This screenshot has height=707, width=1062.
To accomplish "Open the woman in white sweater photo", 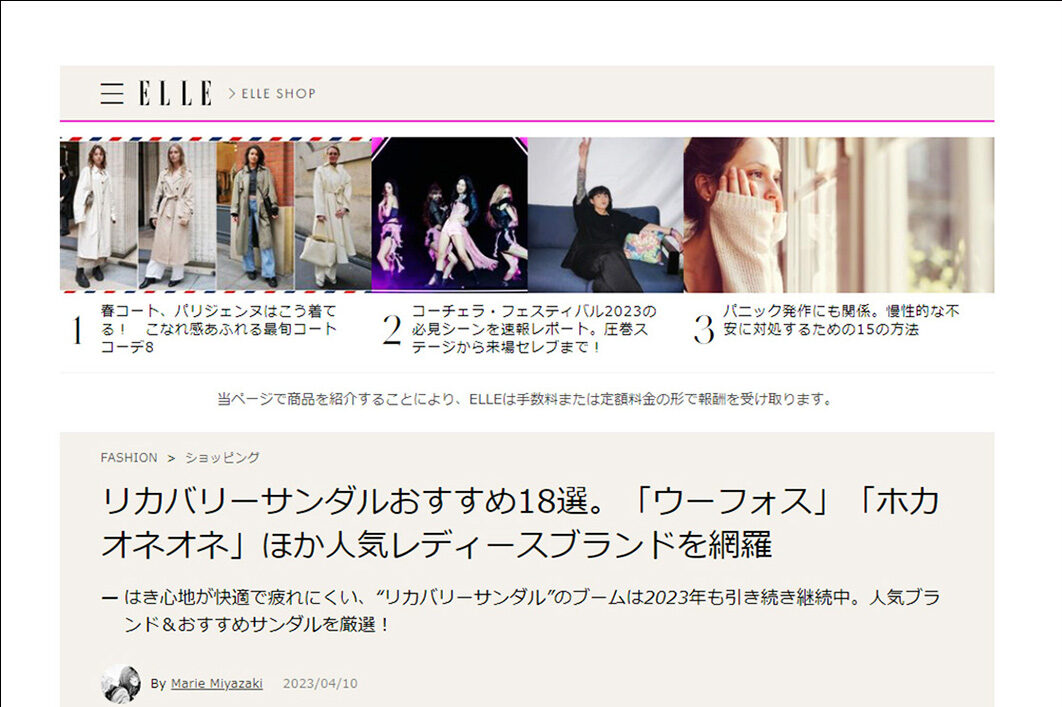I will [838, 214].
